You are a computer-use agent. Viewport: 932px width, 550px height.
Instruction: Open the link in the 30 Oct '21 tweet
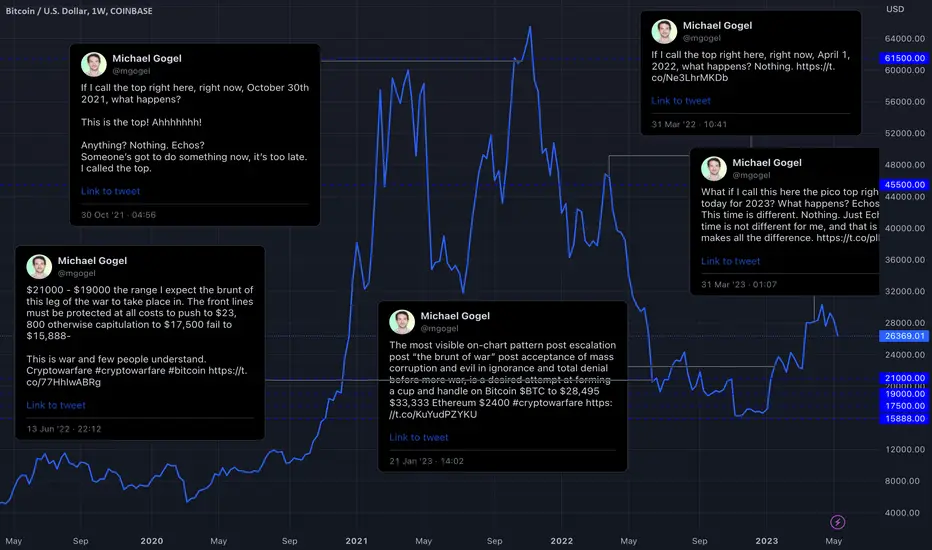coord(111,191)
